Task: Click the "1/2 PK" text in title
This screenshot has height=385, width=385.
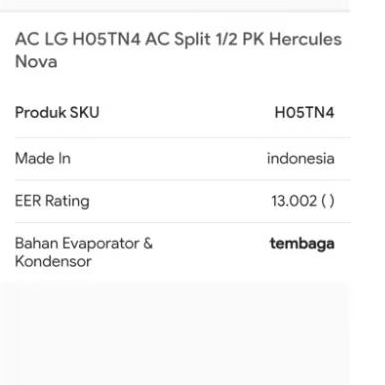Action: 240,39
